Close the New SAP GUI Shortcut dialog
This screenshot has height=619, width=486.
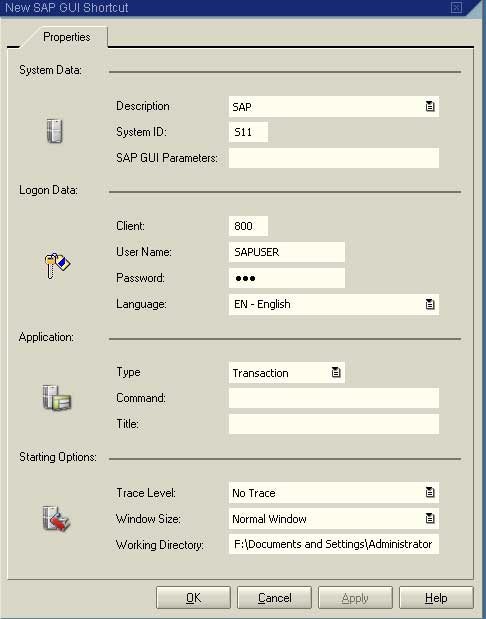456,8
